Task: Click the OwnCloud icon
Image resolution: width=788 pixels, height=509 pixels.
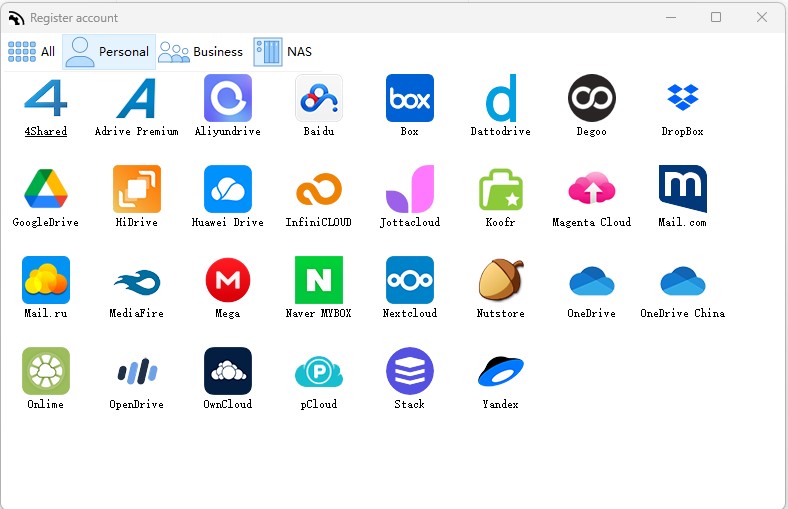Action: [228, 371]
